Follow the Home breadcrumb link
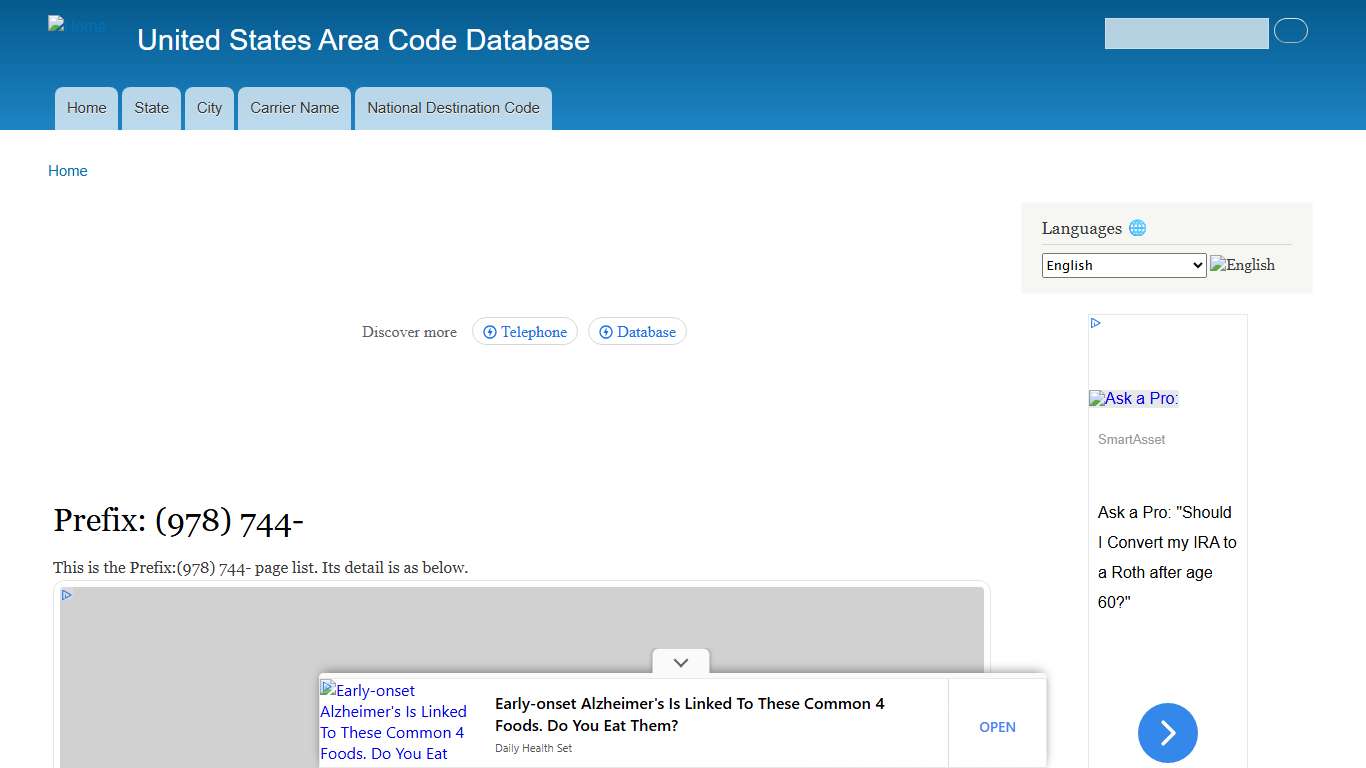Screen dimensions: 1366x768 pyautogui.click(x=67, y=171)
